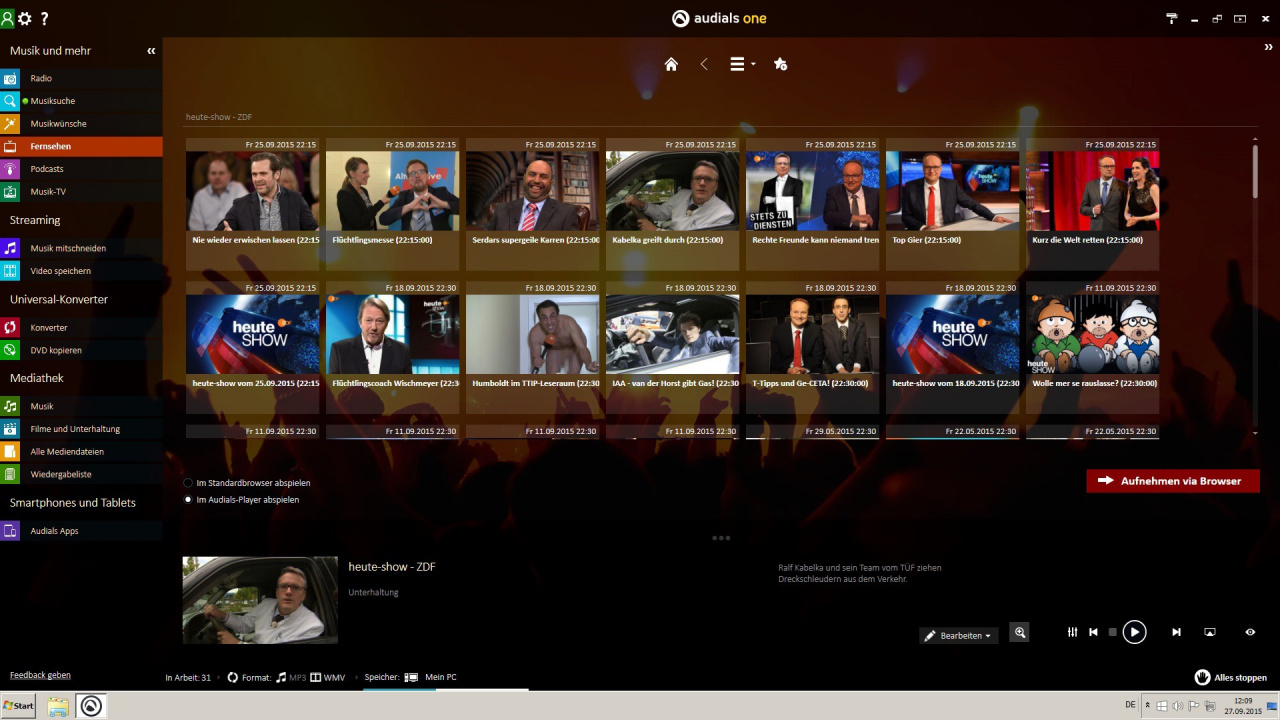Open Musik in the Mediathek
Screen dimensions: 1280x720
click(81, 406)
